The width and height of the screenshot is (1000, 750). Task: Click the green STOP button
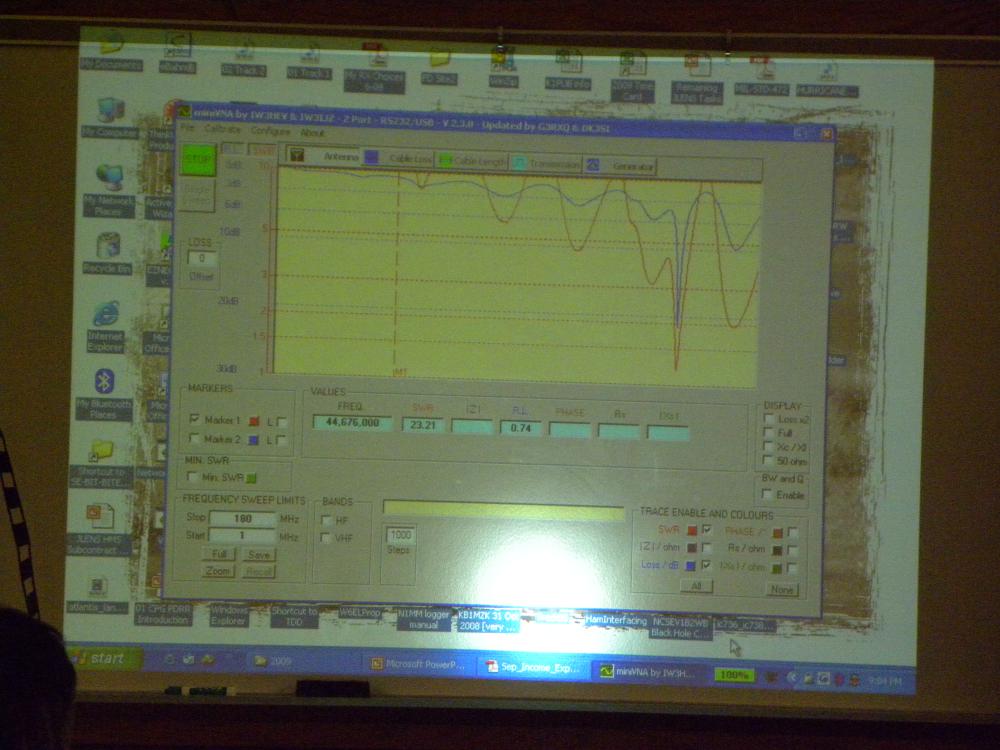tap(198, 160)
